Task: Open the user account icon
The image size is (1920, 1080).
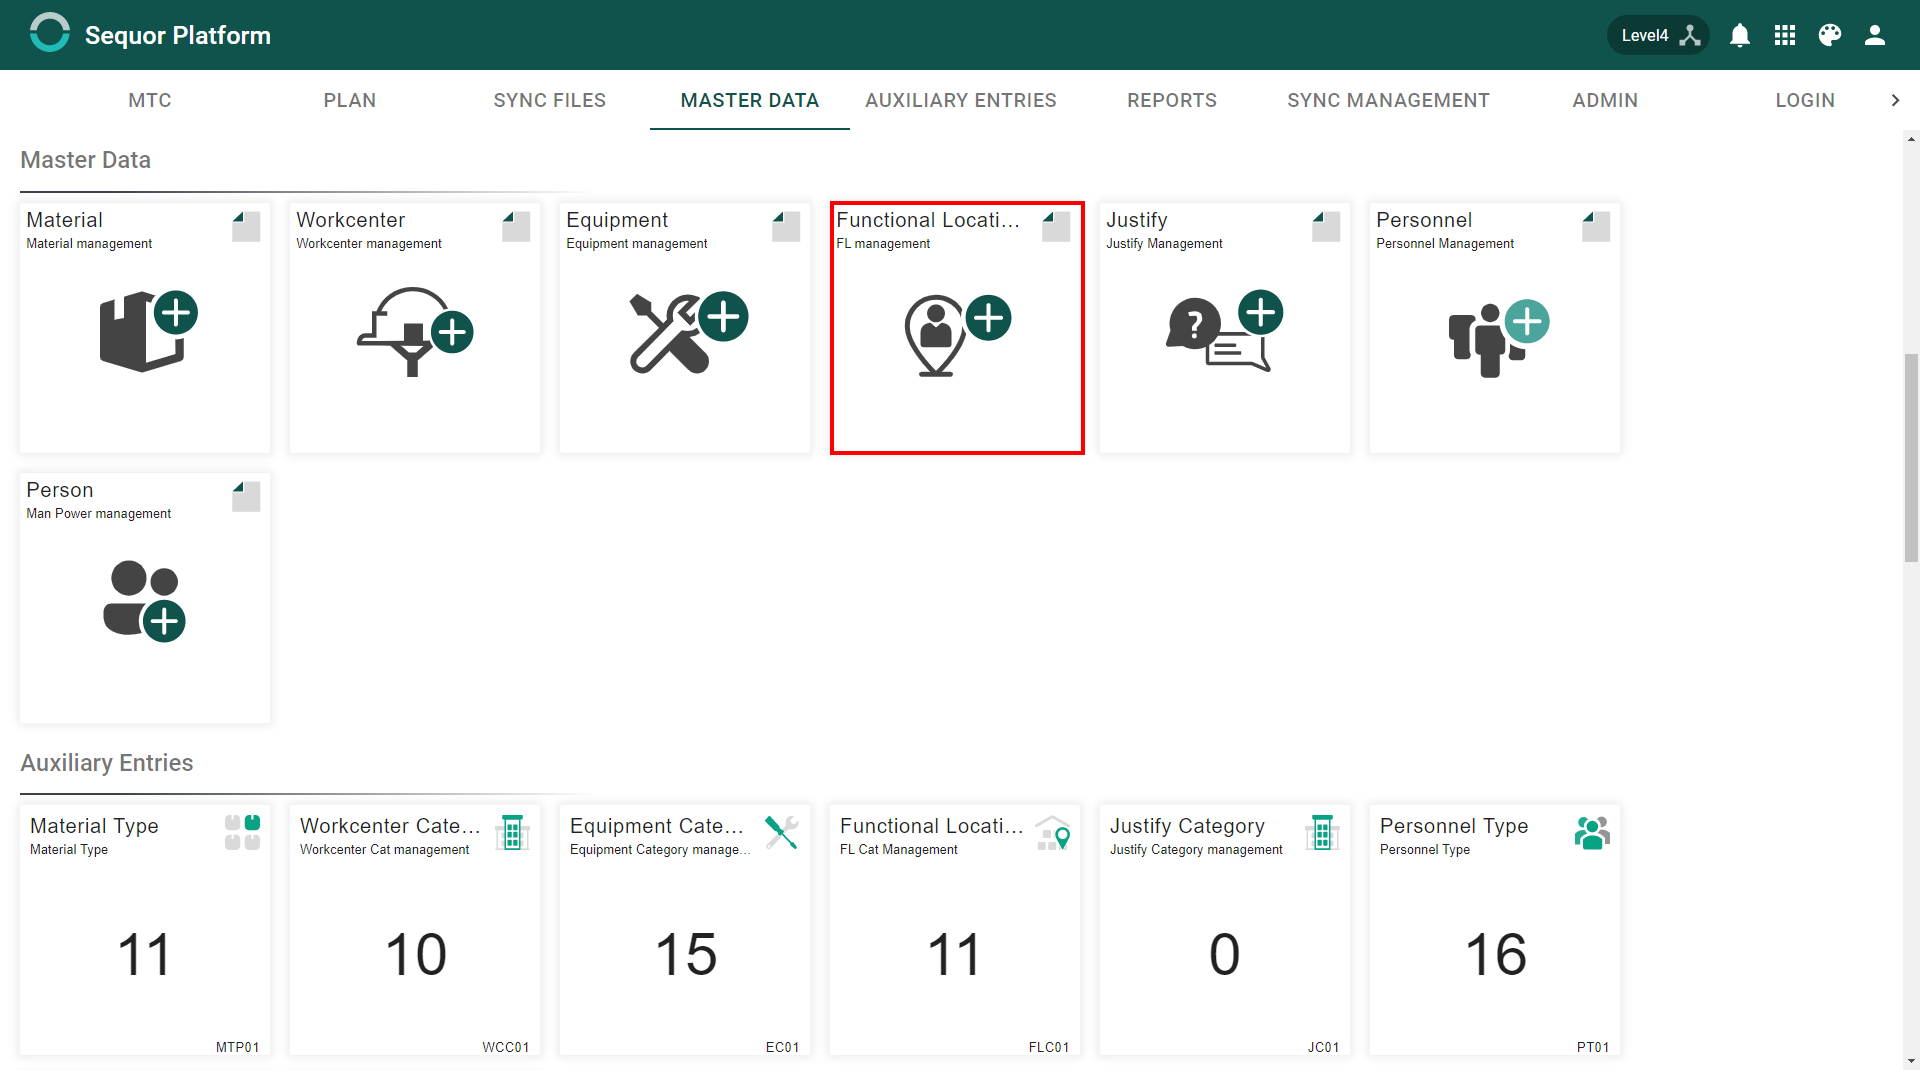Action: (1875, 35)
